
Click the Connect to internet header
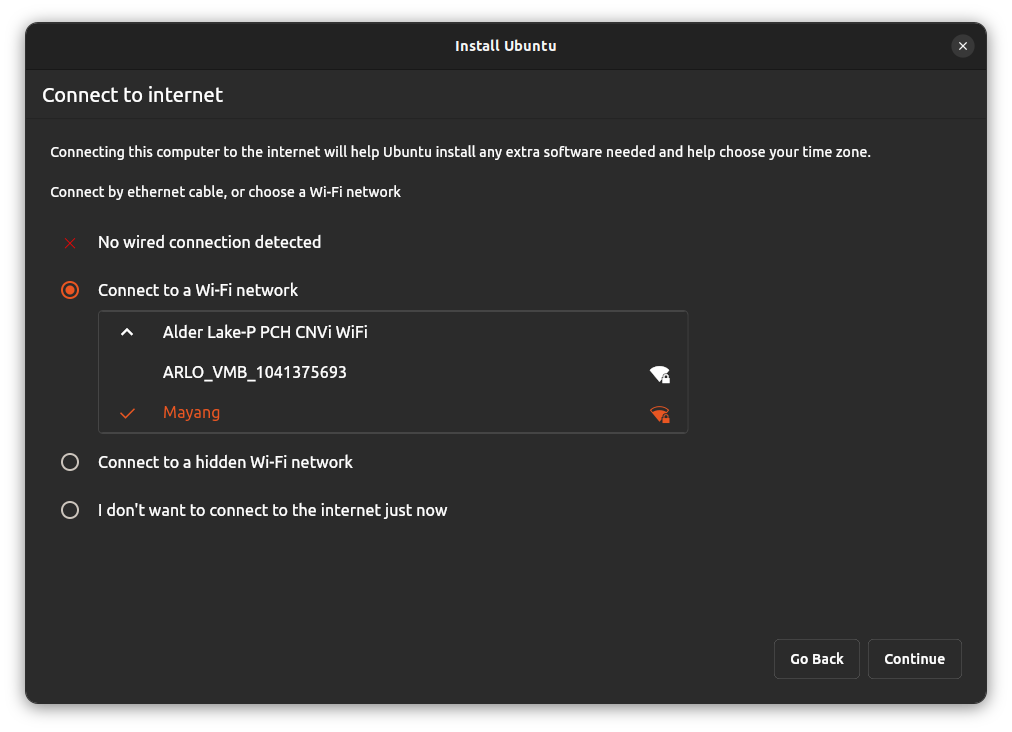pos(132,94)
